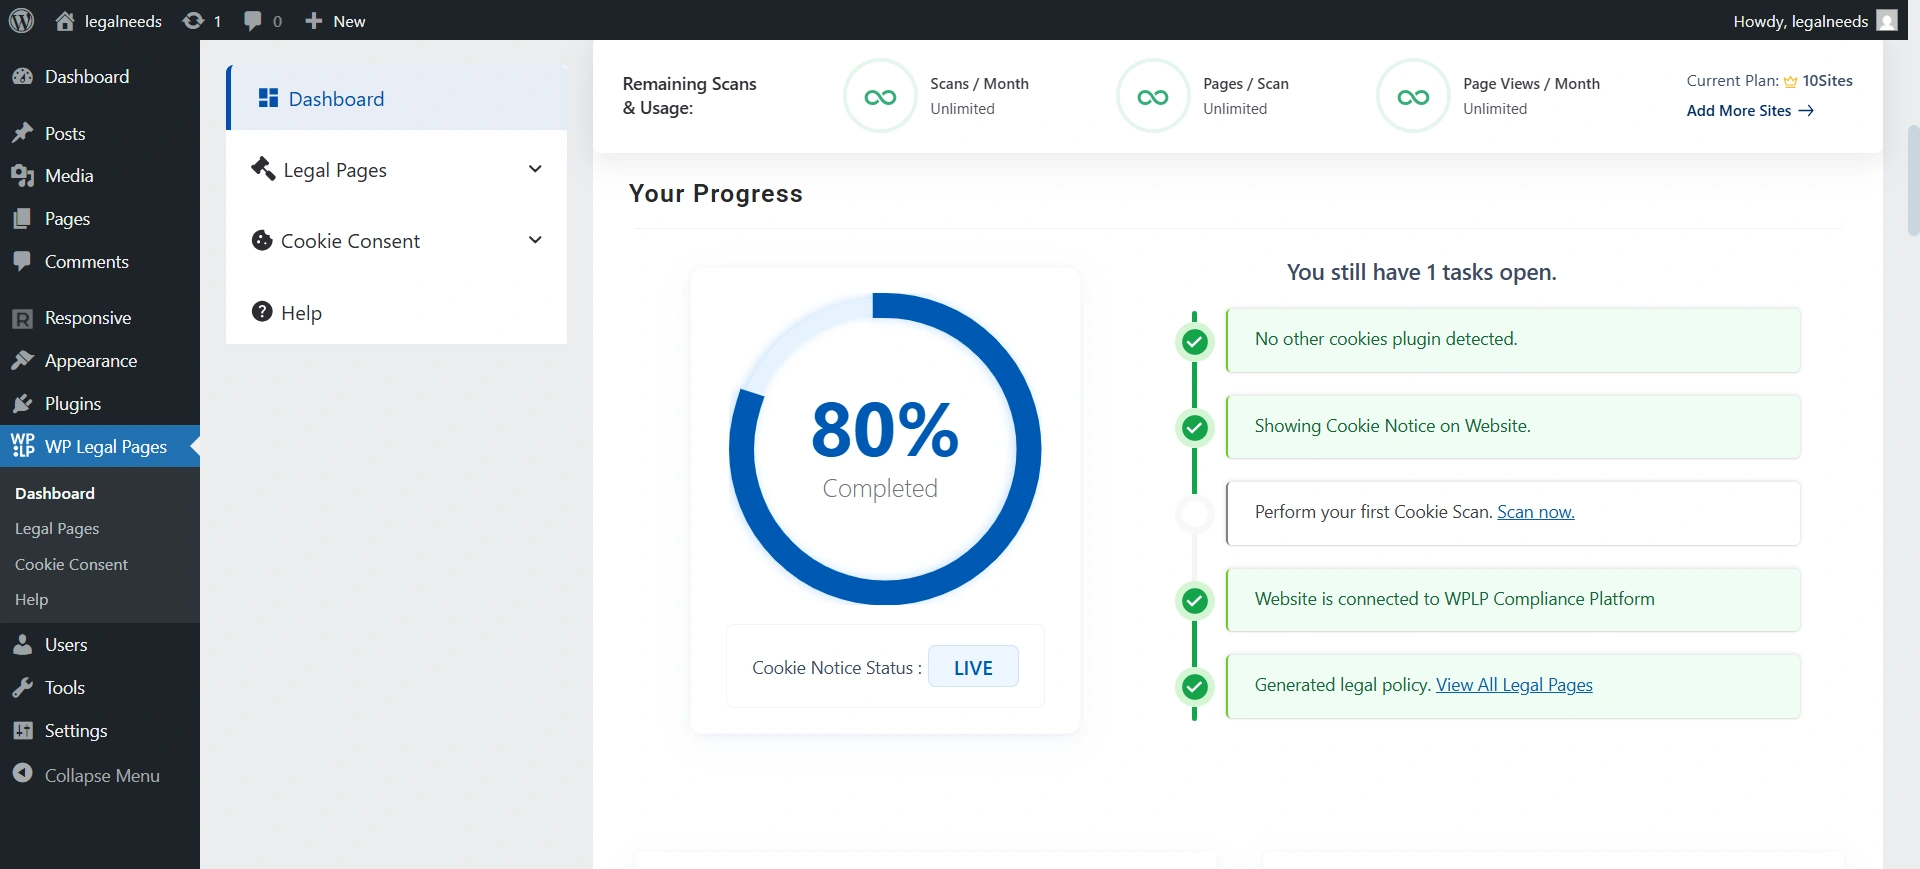Click the Legal Pages gavel icon
This screenshot has height=869, width=1920.
pos(263,169)
